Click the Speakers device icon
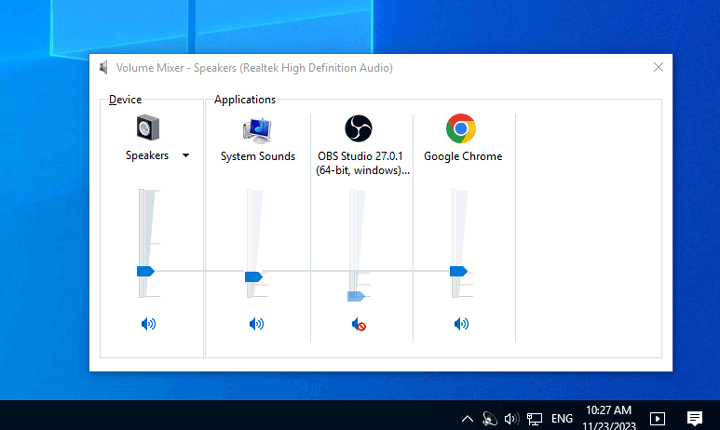The width and height of the screenshot is (720, 430). [x=148, y=127]
